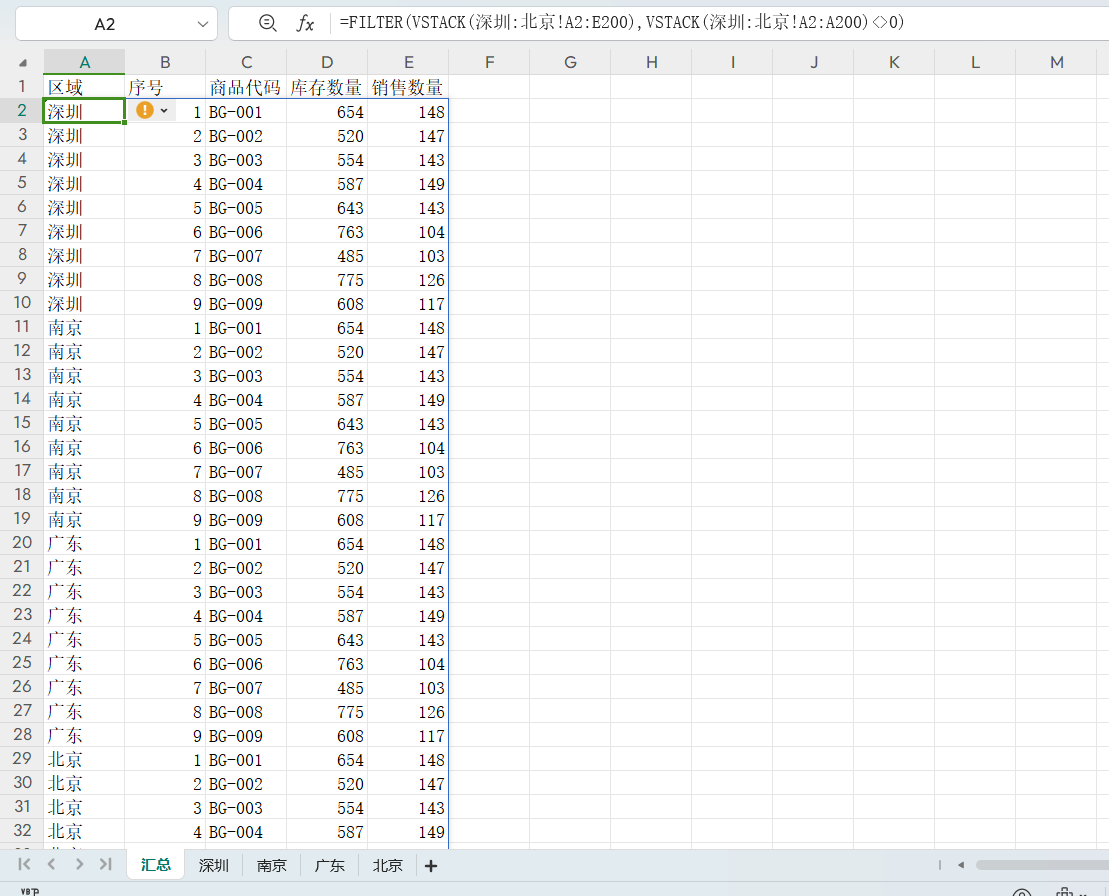Open the Name Box dropdown arrow
Screen dimensions: 1109x896
pyautogui.click(x=203, y=24)
